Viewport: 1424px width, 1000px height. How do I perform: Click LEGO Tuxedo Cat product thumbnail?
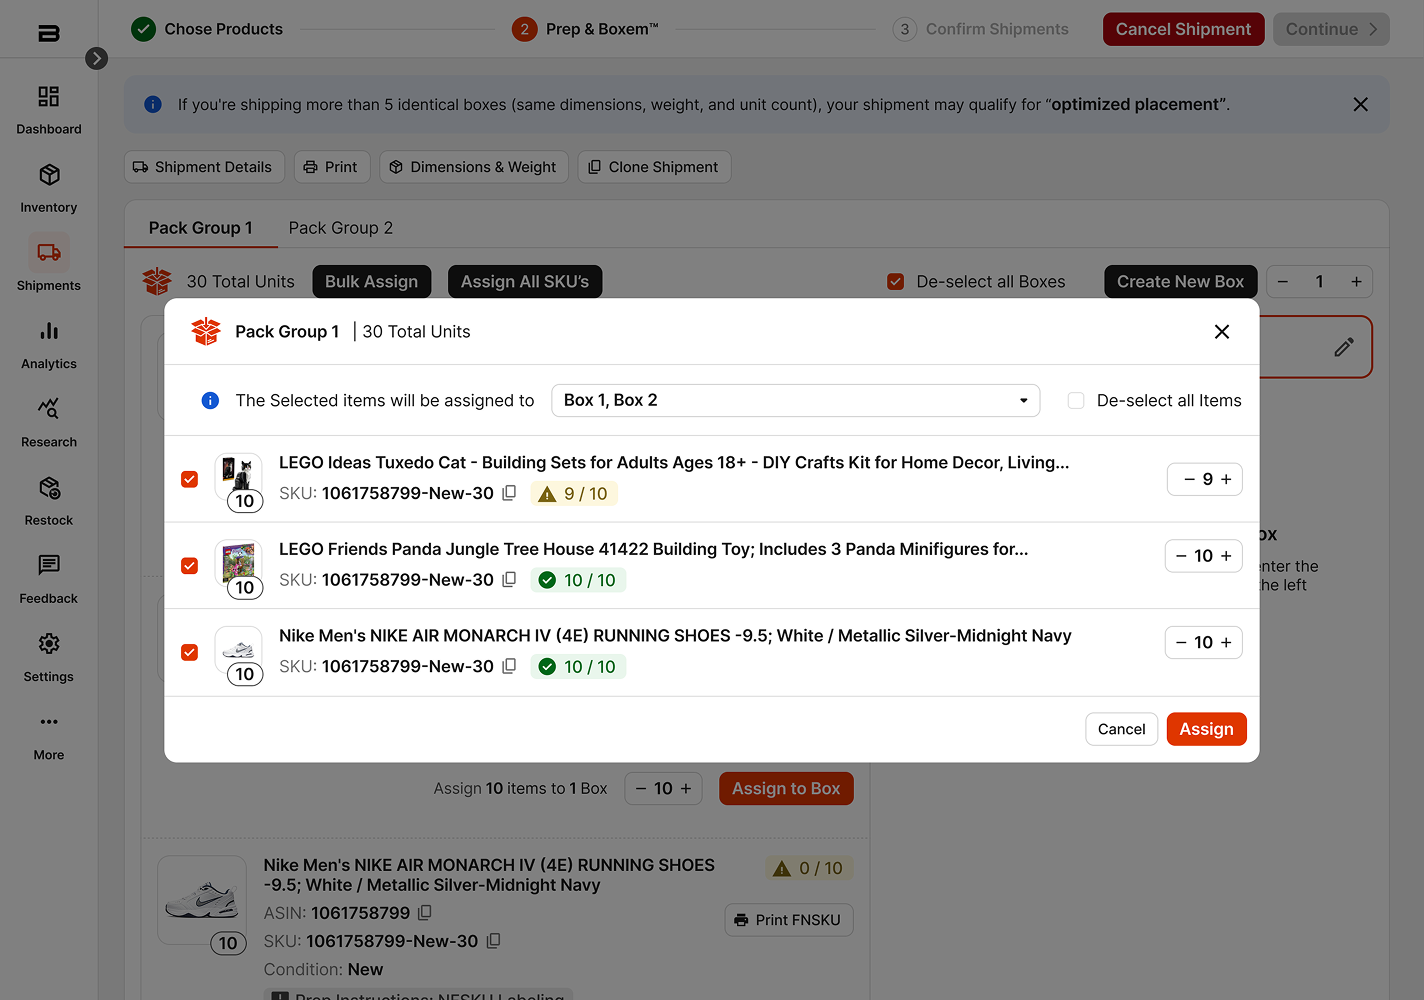pos(239,476)
